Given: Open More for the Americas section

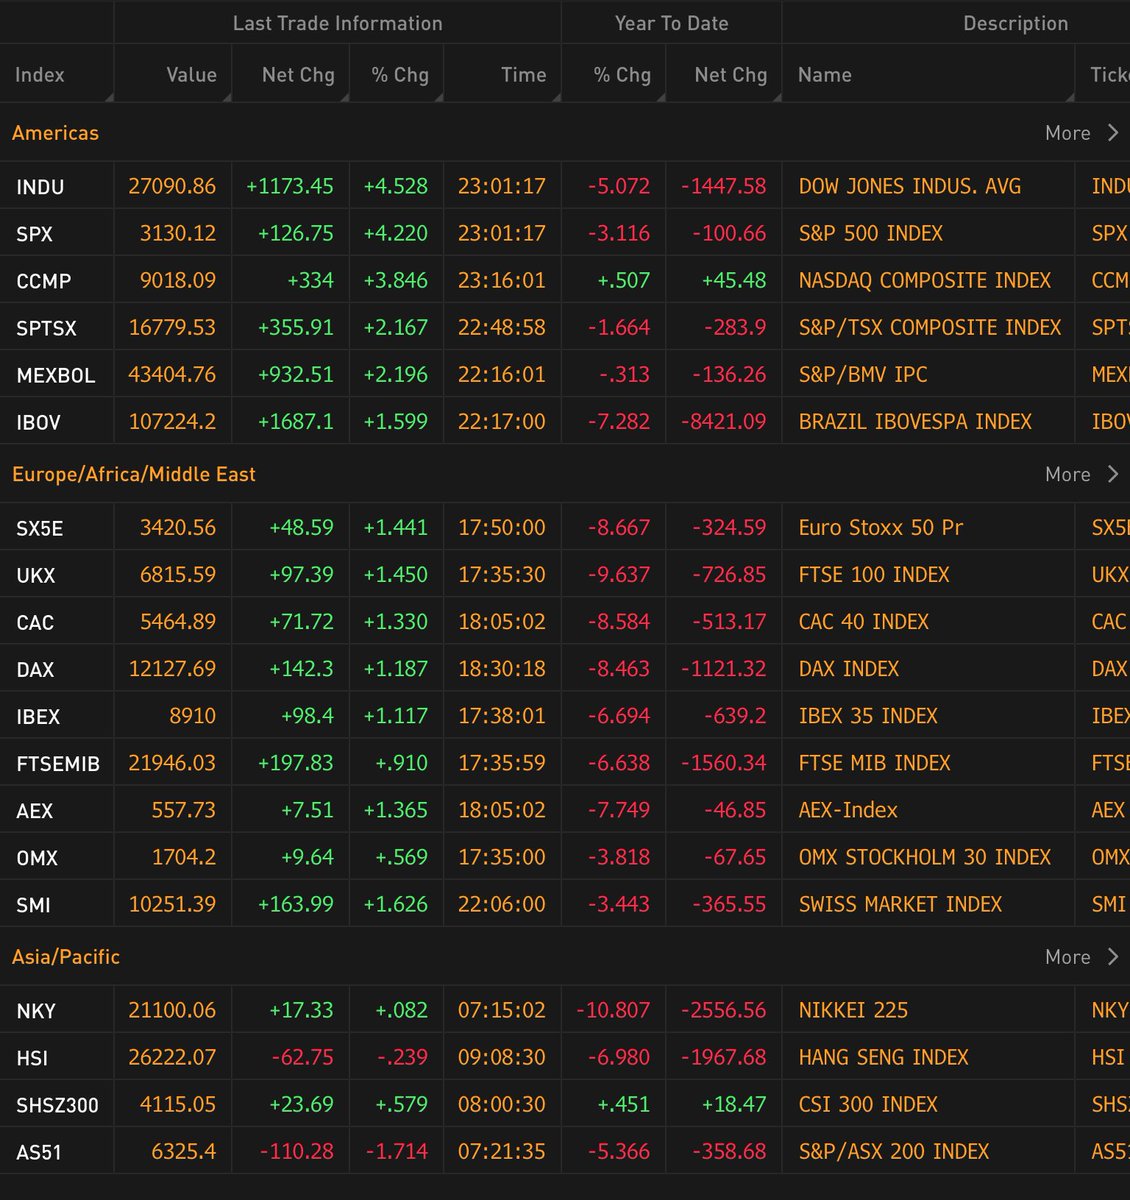Looking at the screenshot, I should [x=1082, y=133].
